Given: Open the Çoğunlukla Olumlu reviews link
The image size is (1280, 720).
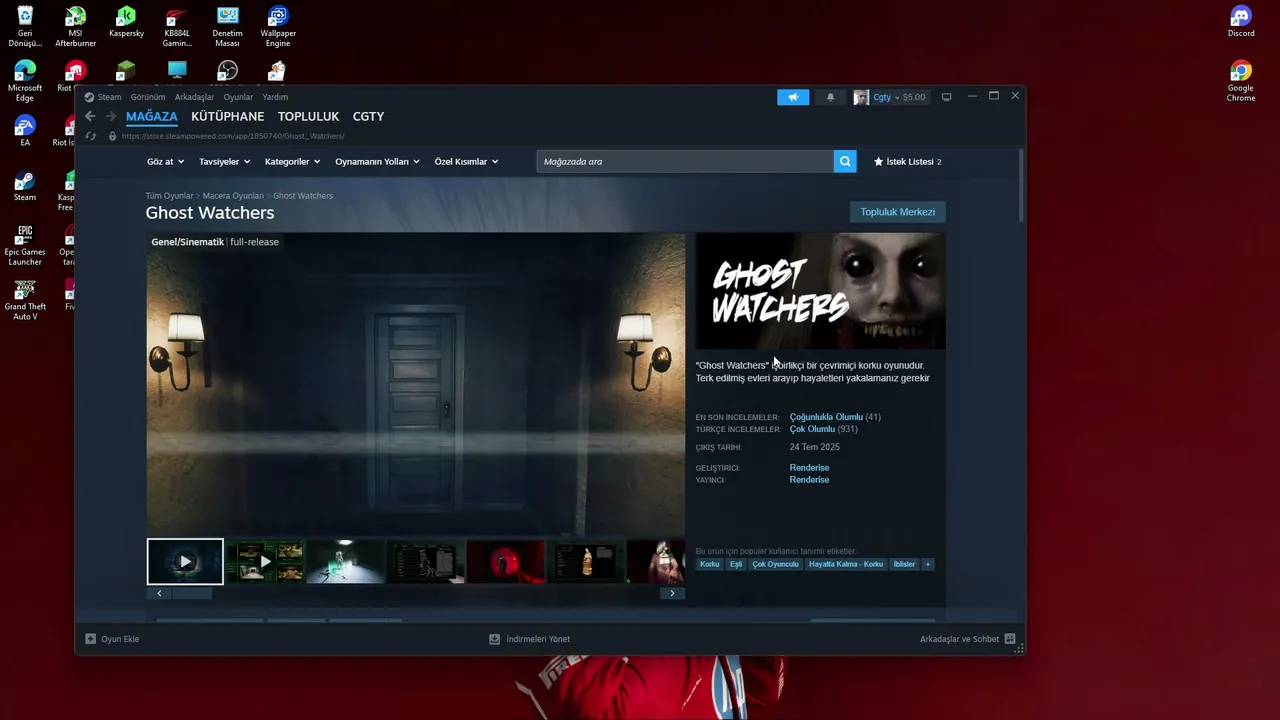Looking at the screenshot, I should pos(826,417).
